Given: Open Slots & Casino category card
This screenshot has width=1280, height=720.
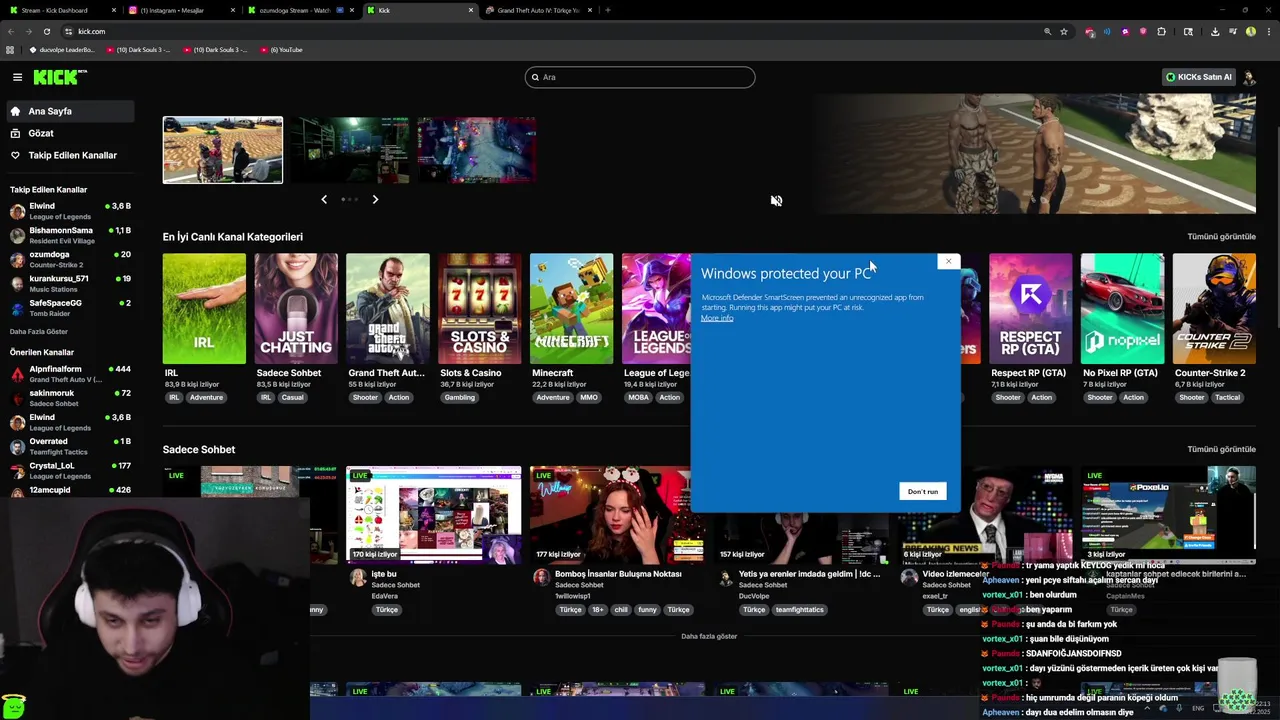Looking at the screenshot, I should (480, 309).
